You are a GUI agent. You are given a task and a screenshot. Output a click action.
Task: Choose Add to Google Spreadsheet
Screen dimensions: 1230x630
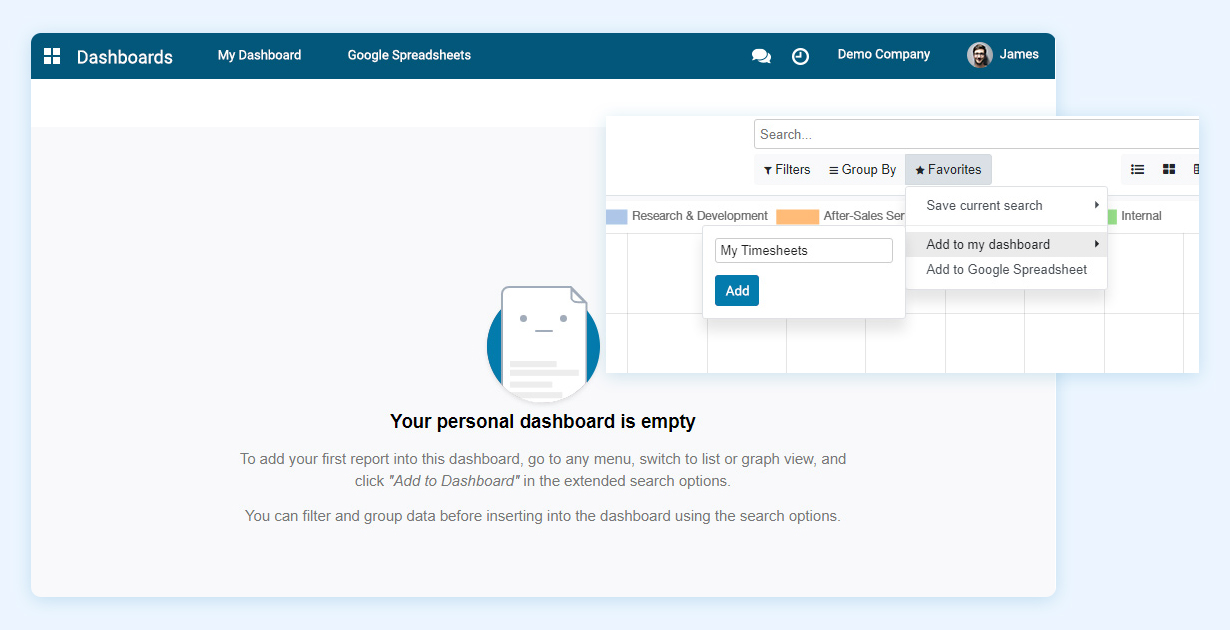pyautogui.click(x=1007, y=269)
